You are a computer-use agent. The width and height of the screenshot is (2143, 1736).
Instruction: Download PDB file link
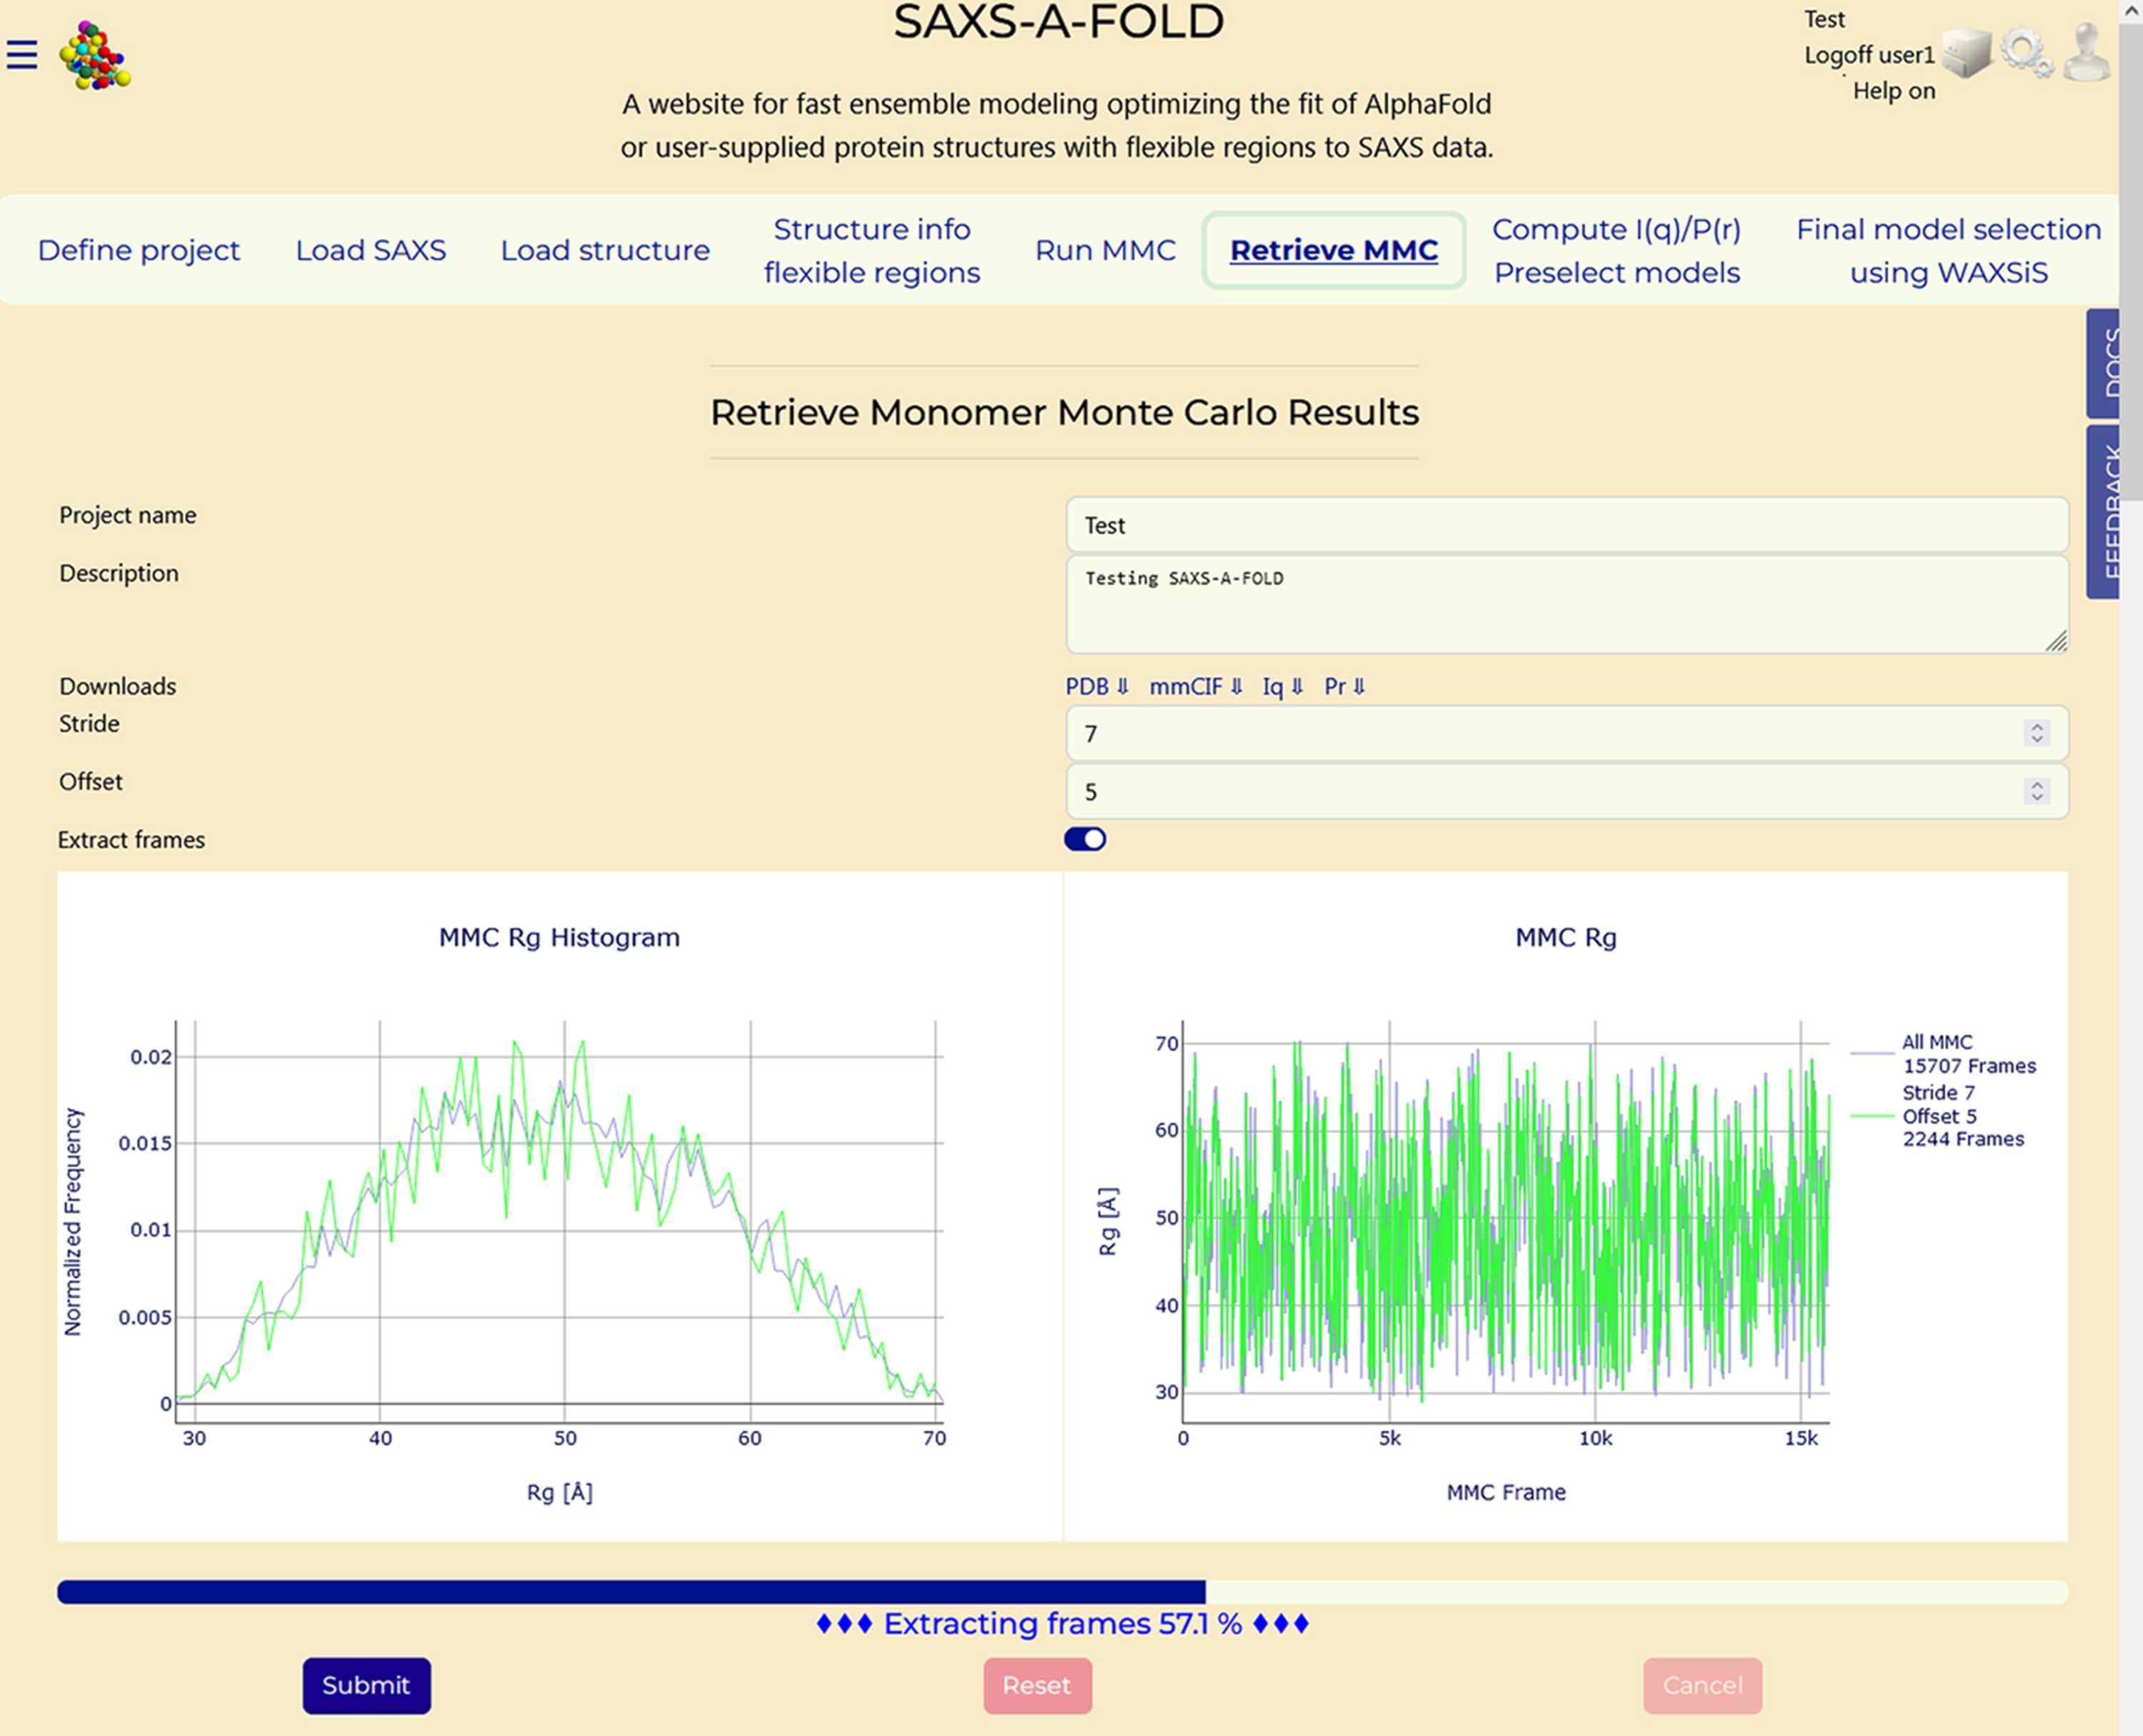1097,686
